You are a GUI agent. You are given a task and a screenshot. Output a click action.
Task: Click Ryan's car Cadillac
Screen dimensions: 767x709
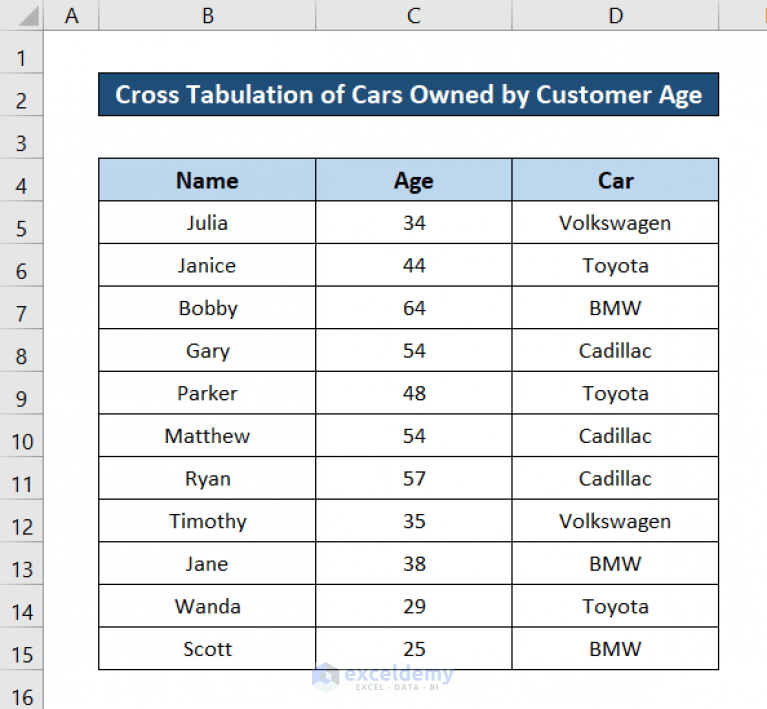tap(615, 479)
